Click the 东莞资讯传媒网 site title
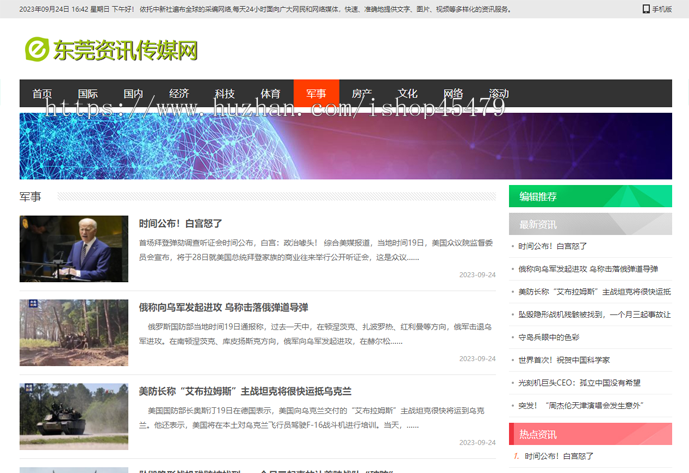Image resolution: width=689 pixels, height=473 pixels. [125, 50]
